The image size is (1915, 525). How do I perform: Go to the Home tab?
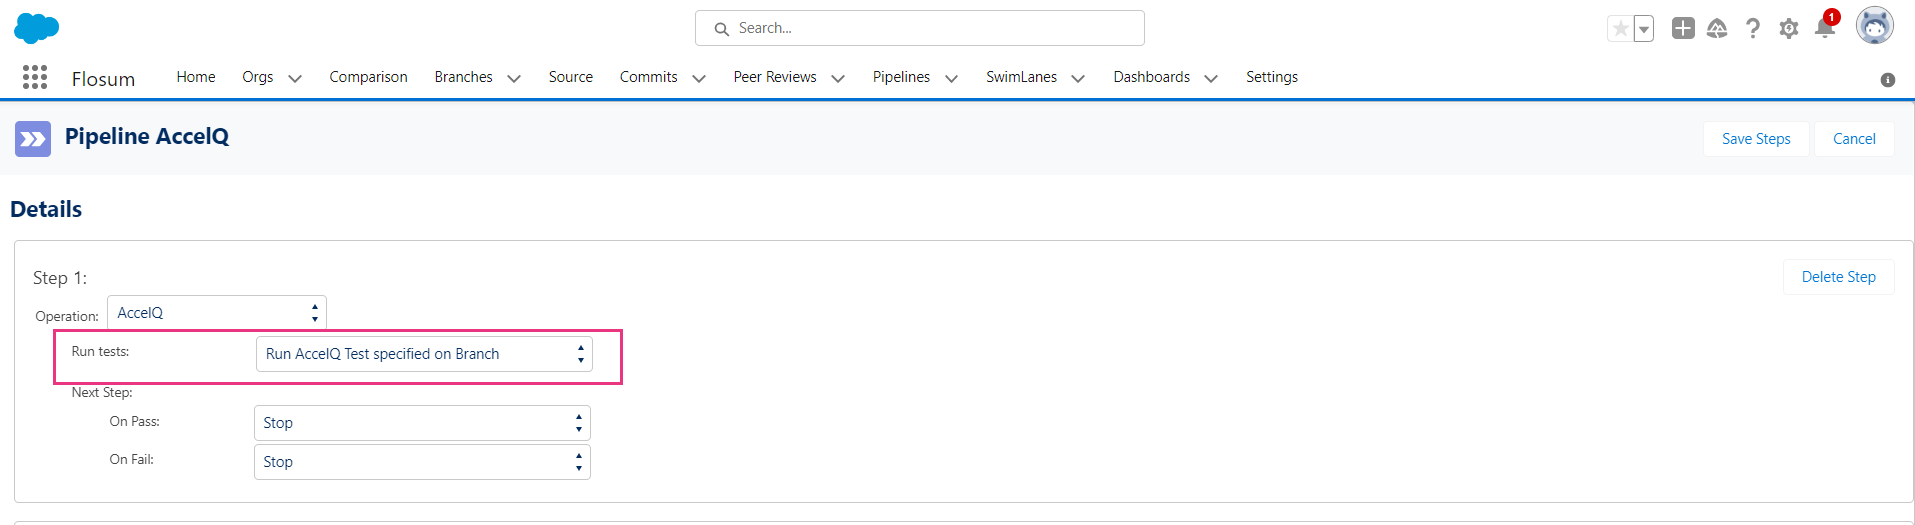point(196,77)
